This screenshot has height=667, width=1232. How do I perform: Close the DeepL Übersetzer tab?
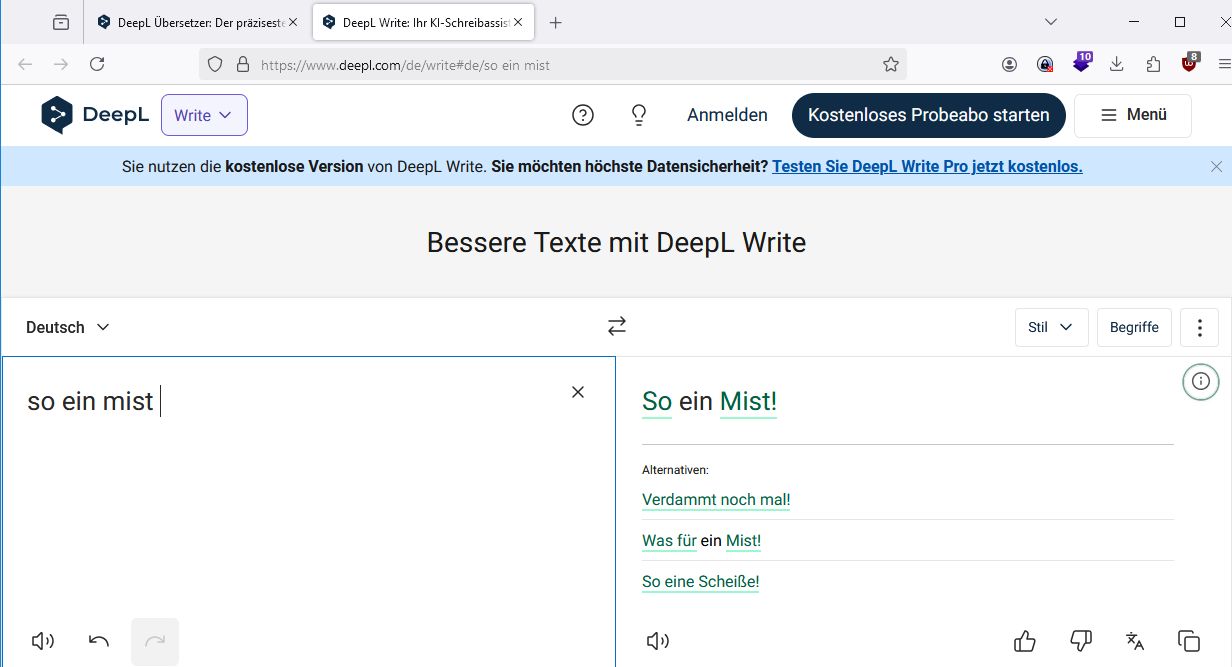pos(292,22)
